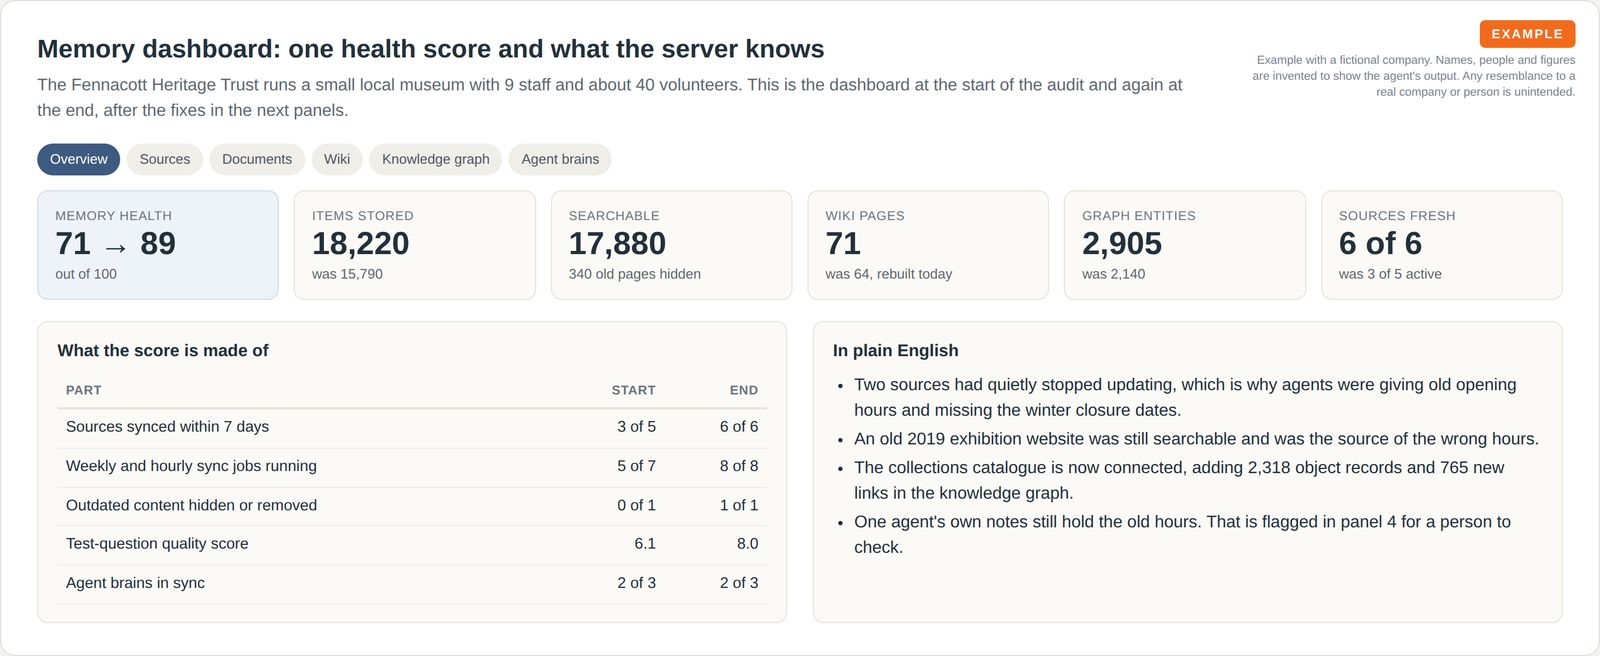
Task: Click the value '6 of 6' in Sources Fresh card
Action: (x=1380, y=243)
